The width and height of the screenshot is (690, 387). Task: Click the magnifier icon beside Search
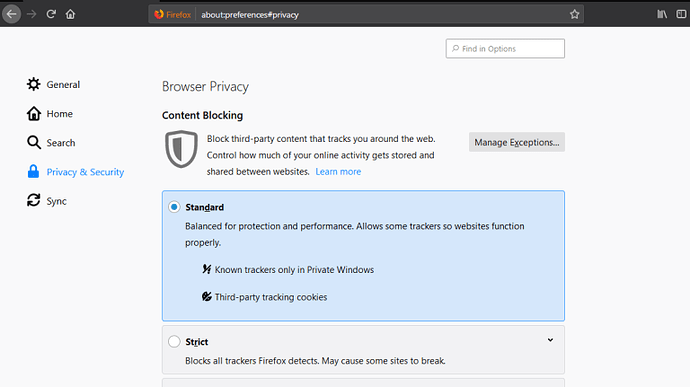33,143
